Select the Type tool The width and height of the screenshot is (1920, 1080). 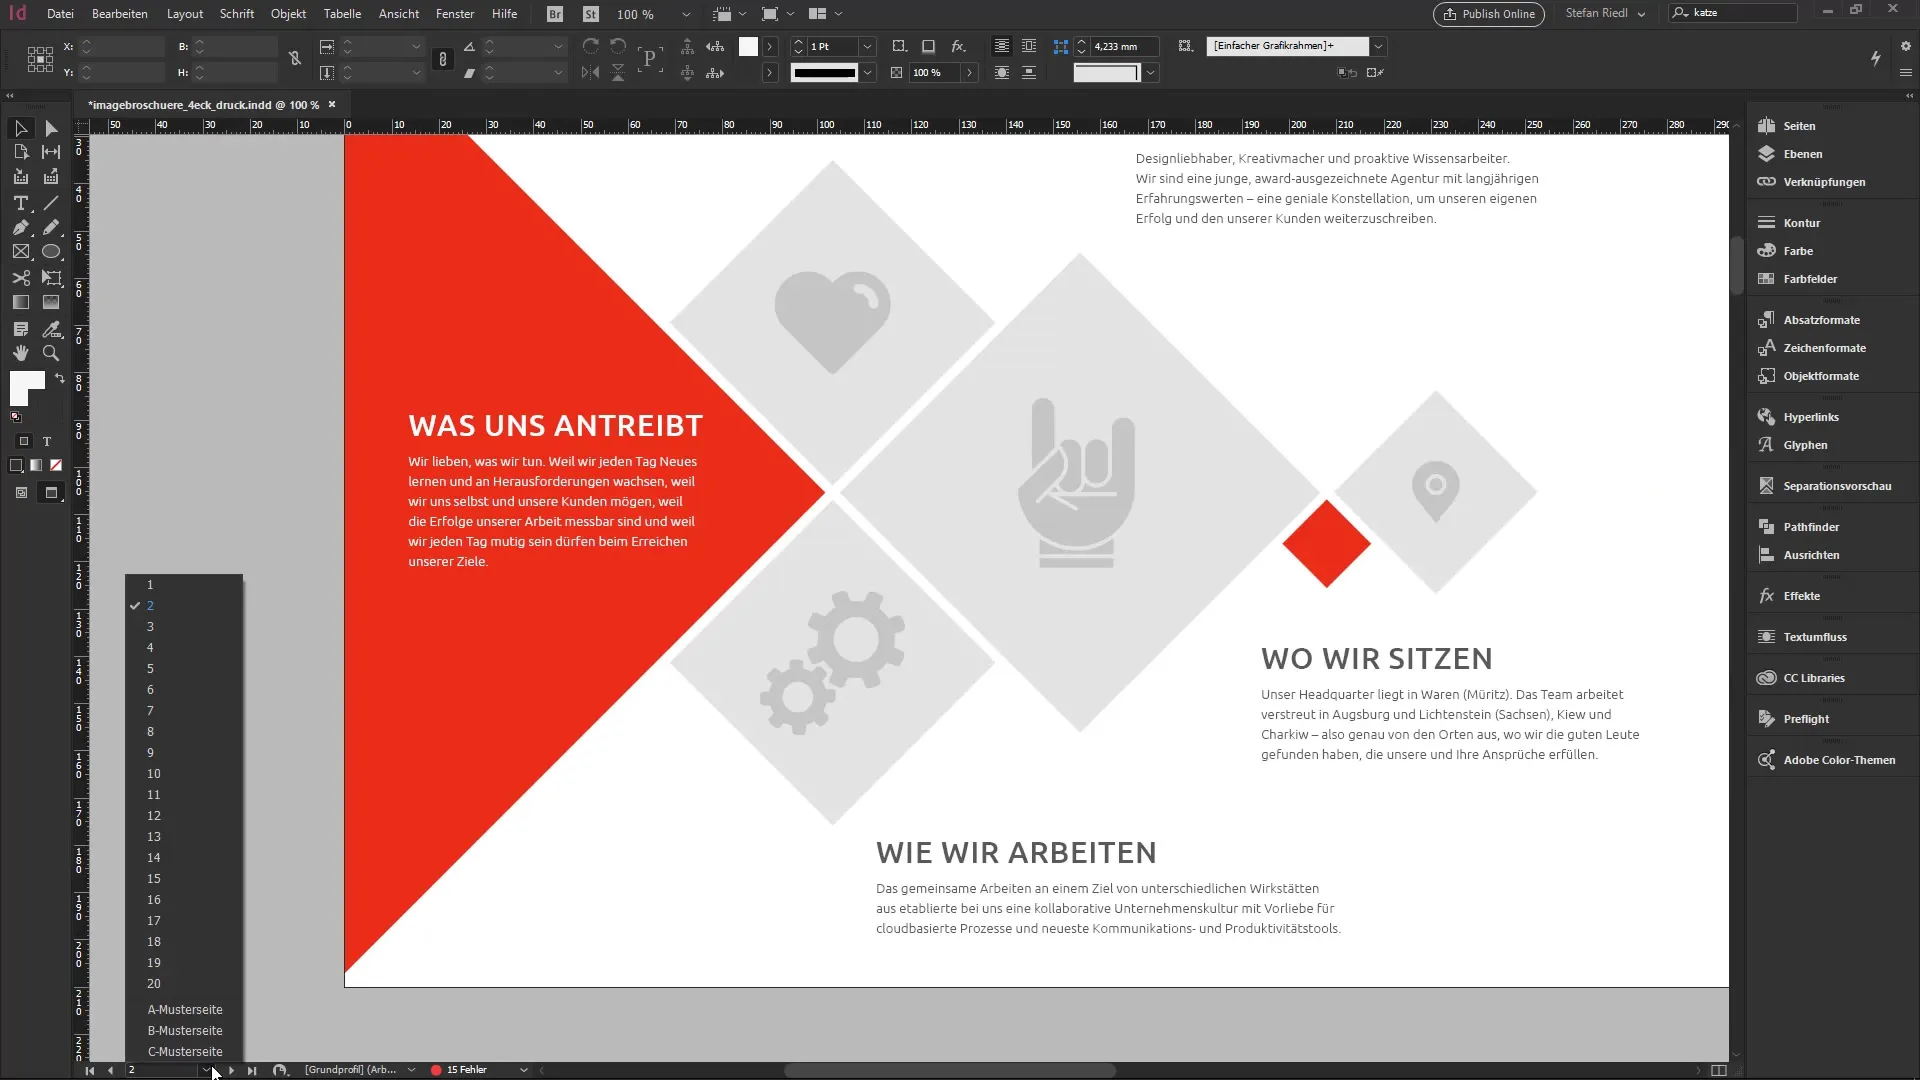20,203
